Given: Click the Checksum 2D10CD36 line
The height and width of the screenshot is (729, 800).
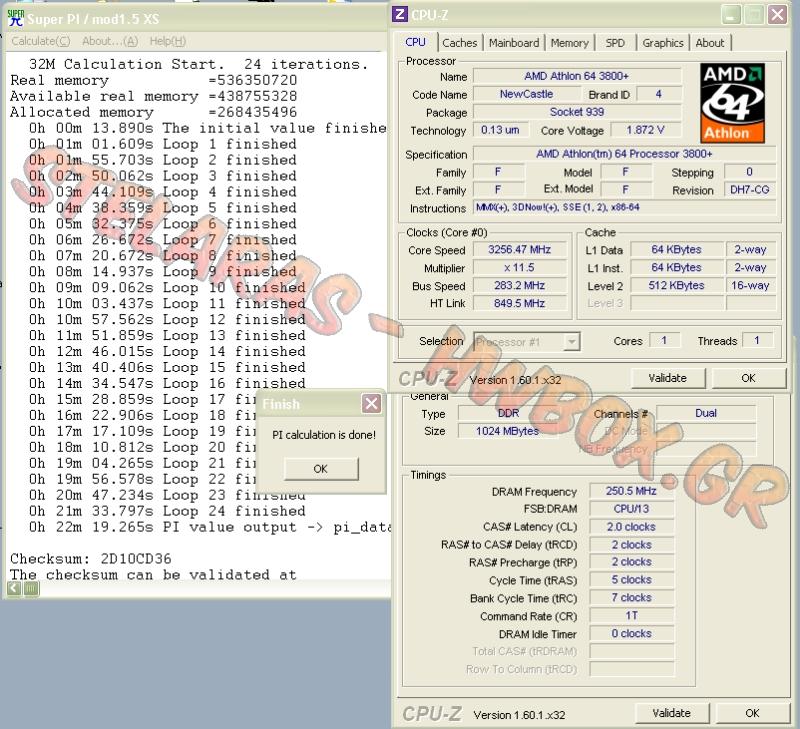Looking at the screenshot, I should pos(91,559).
